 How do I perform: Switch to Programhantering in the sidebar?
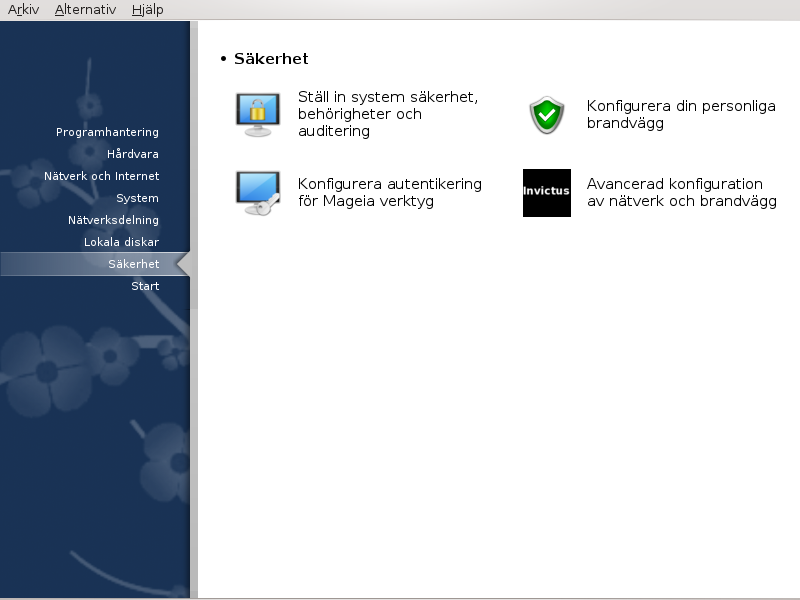click(107, 132)
